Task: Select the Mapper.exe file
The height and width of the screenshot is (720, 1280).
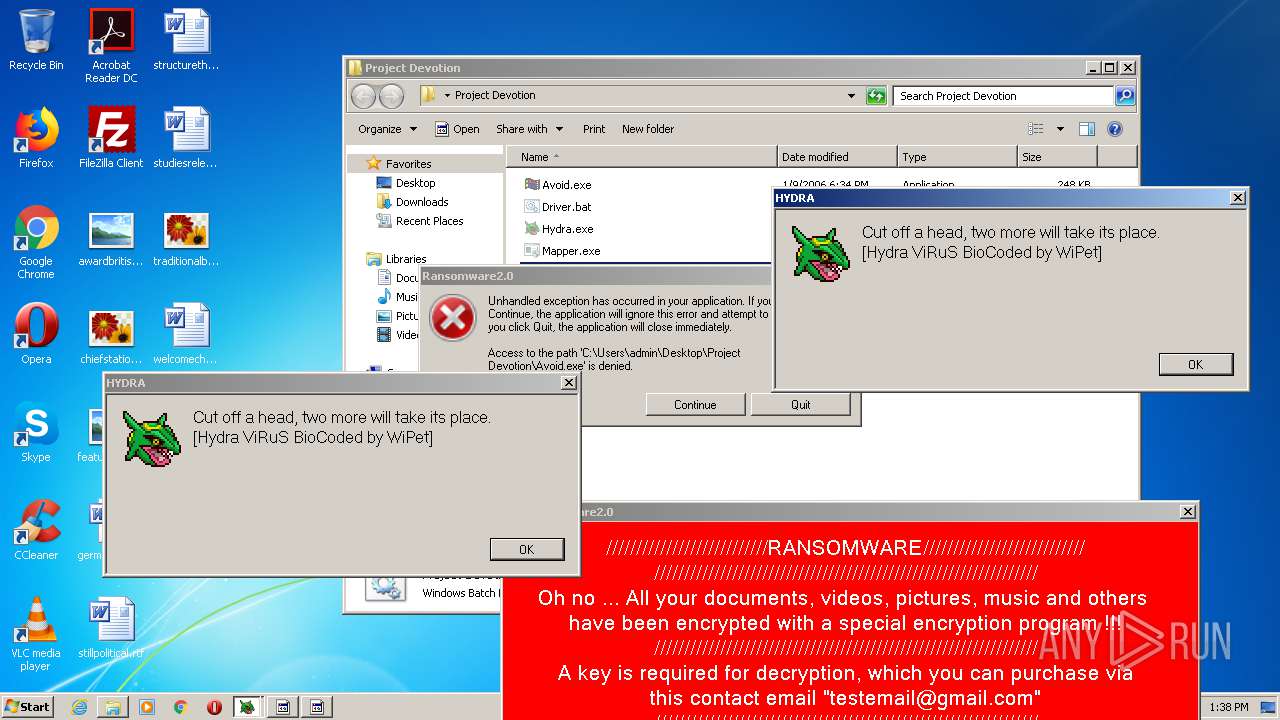Action: 562,251
